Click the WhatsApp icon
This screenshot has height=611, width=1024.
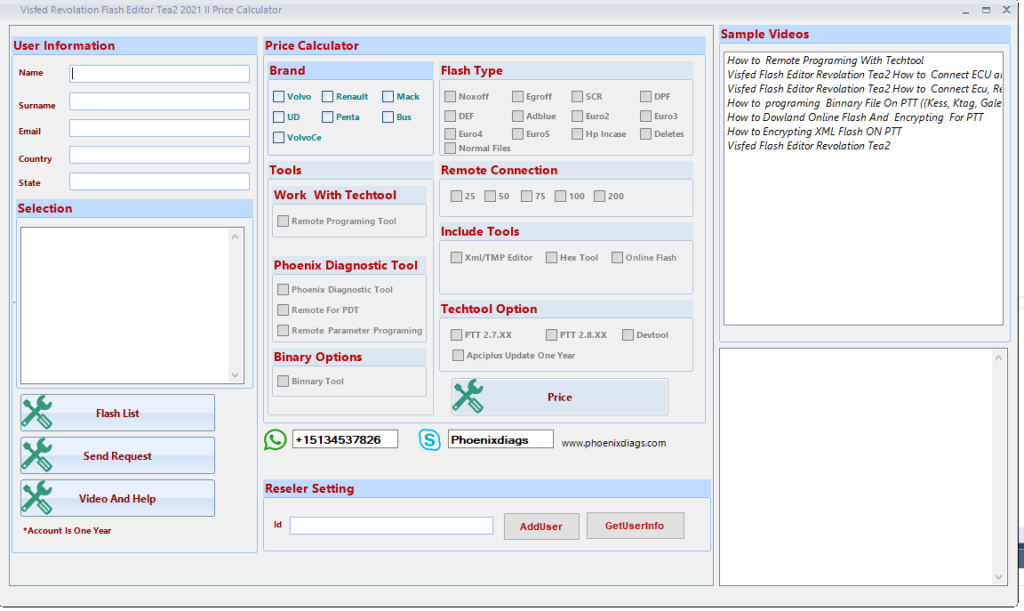[275, 440]
